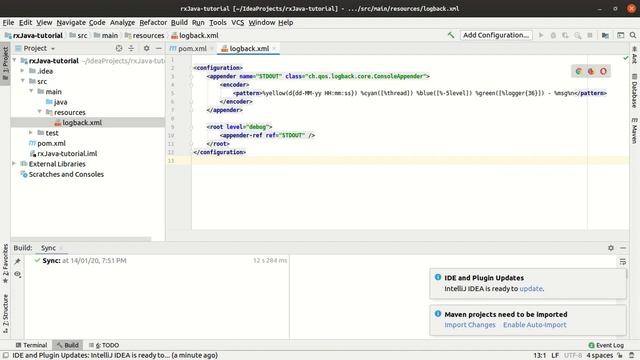
Task: Open the Ant tool window
Action: click(634, 55)
